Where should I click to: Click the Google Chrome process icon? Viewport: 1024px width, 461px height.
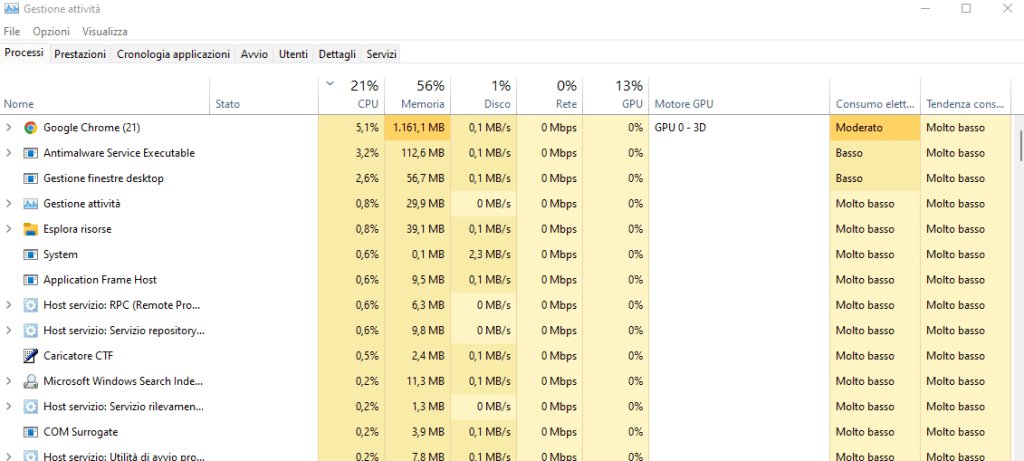(30, 128)
